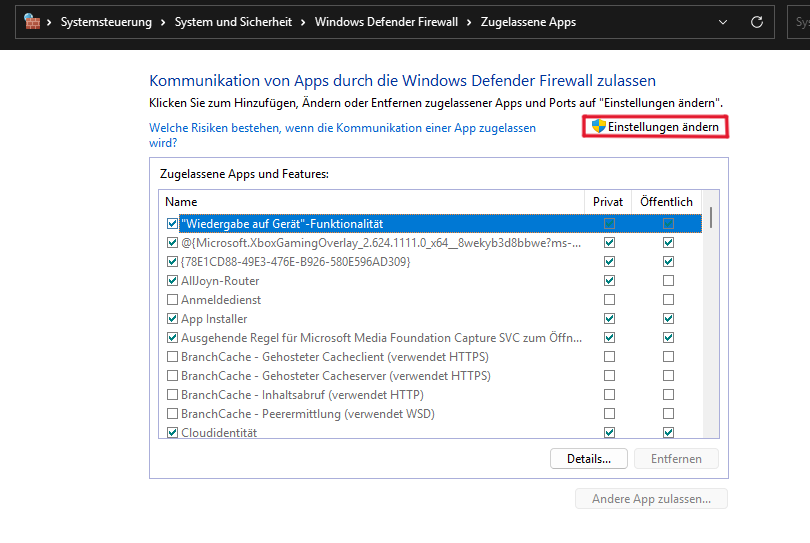810x543 pixels.
Task: Enable Privat checkbox for Anmeldedienst
Action: coord(610,300)
